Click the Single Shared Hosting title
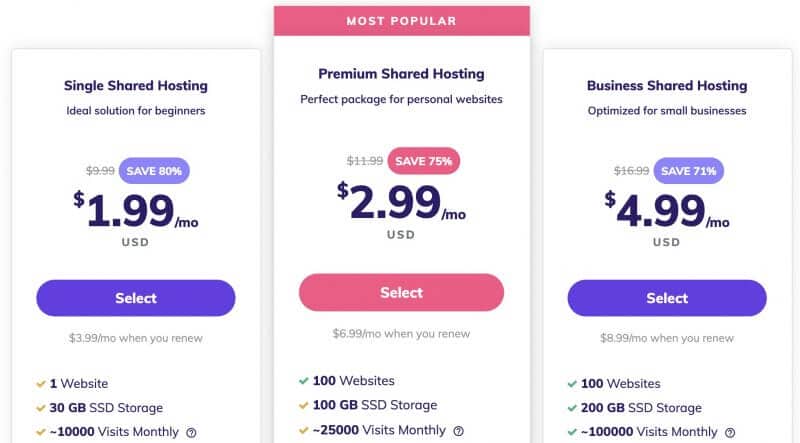The image size is (800, 443). (x=136, y=86)
